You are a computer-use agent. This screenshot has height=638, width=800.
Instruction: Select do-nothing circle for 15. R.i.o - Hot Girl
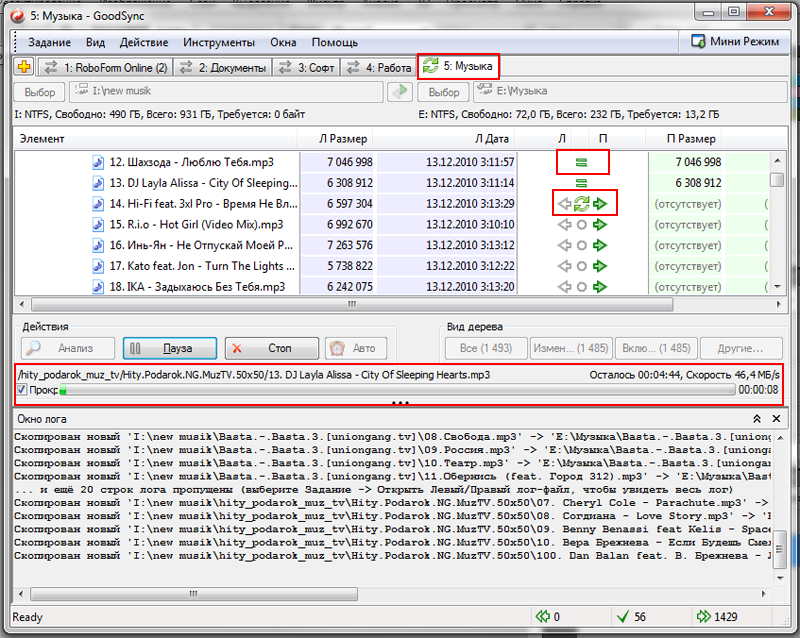pos(582,225)
